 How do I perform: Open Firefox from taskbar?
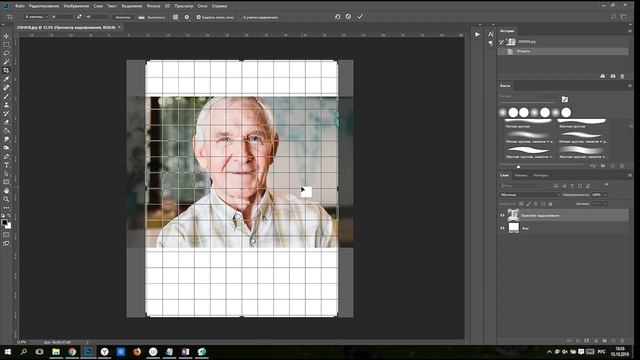(137, 351)
